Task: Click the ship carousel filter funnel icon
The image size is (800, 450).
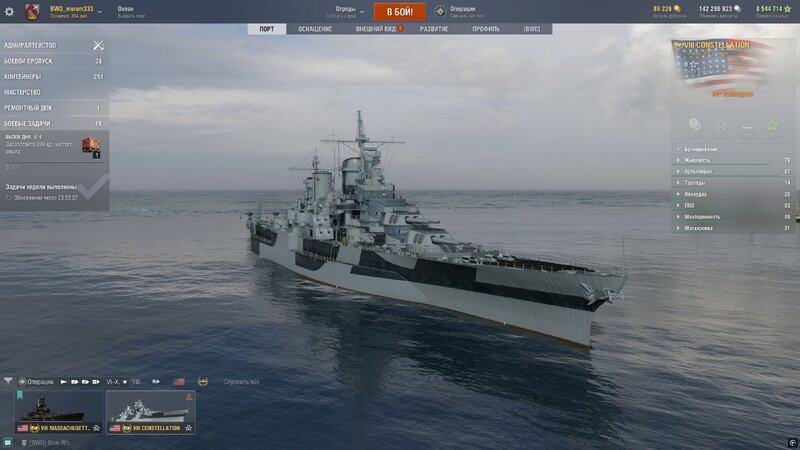Action: 9,381
